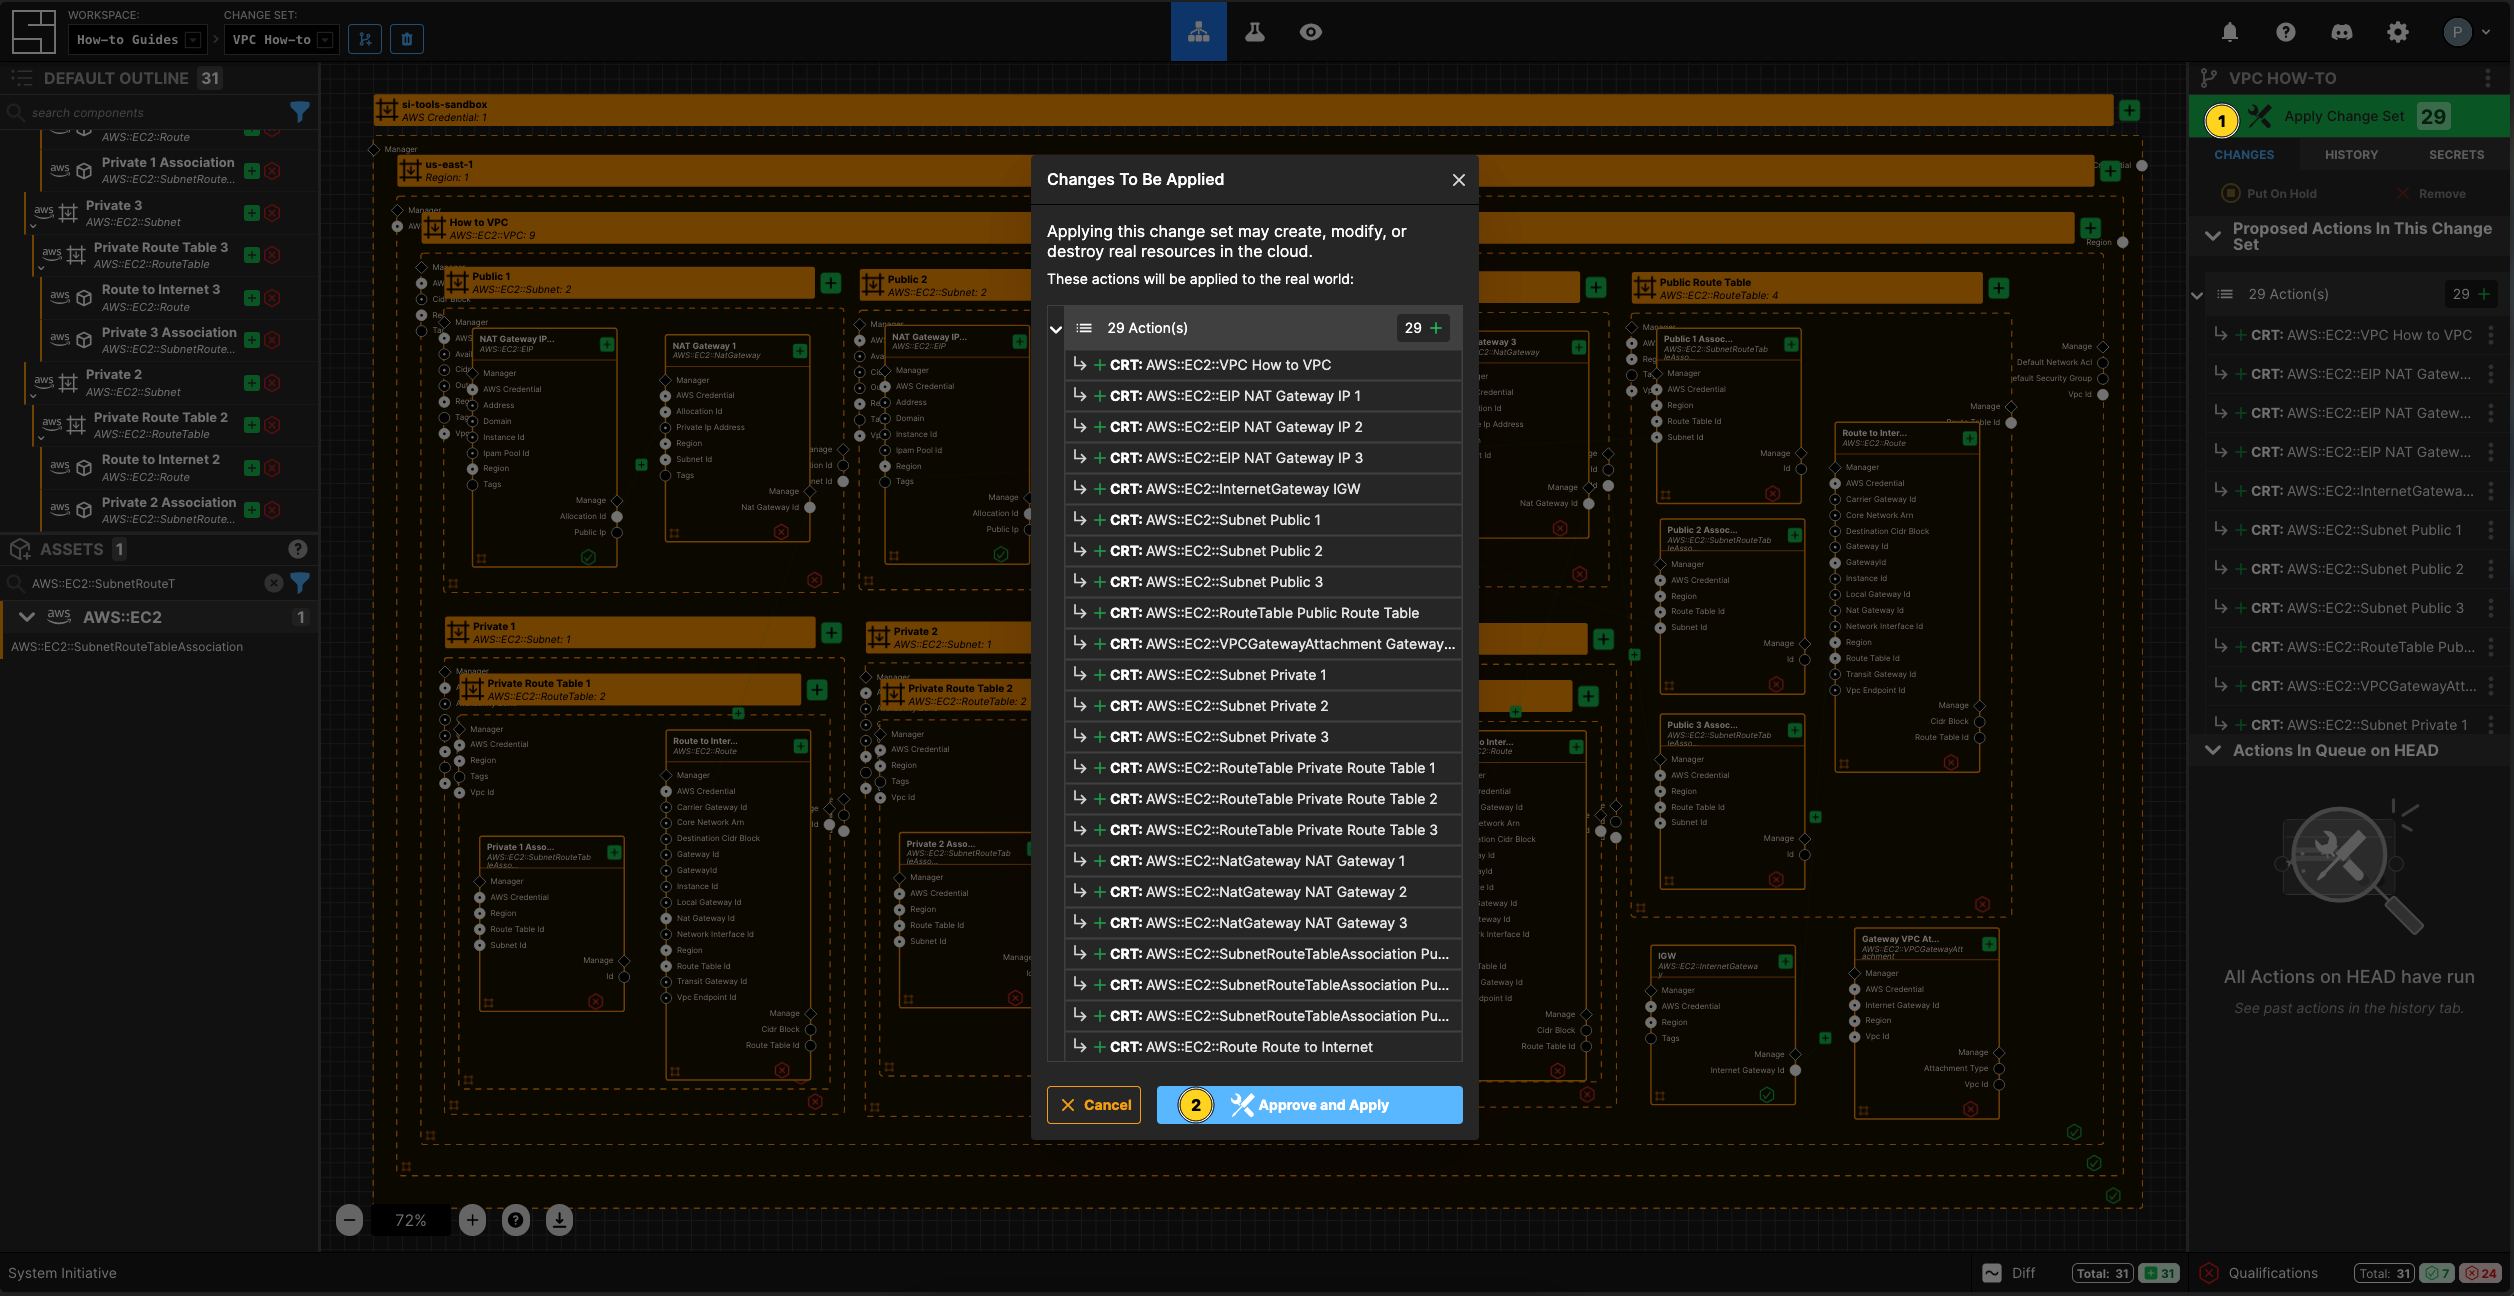This screenshot has width=2514, height=1296.
Task: Click the create new change set icon
Action: [365, 39]
